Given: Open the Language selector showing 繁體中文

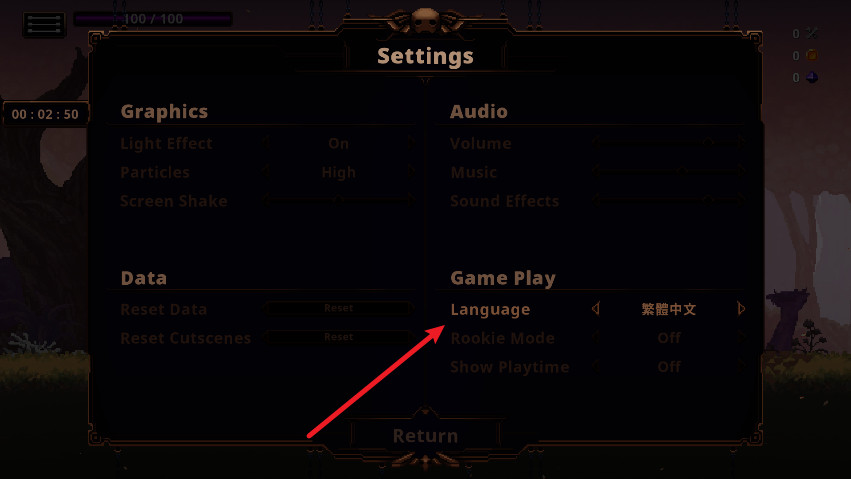Looking at the screenshot, I should 669,309.
